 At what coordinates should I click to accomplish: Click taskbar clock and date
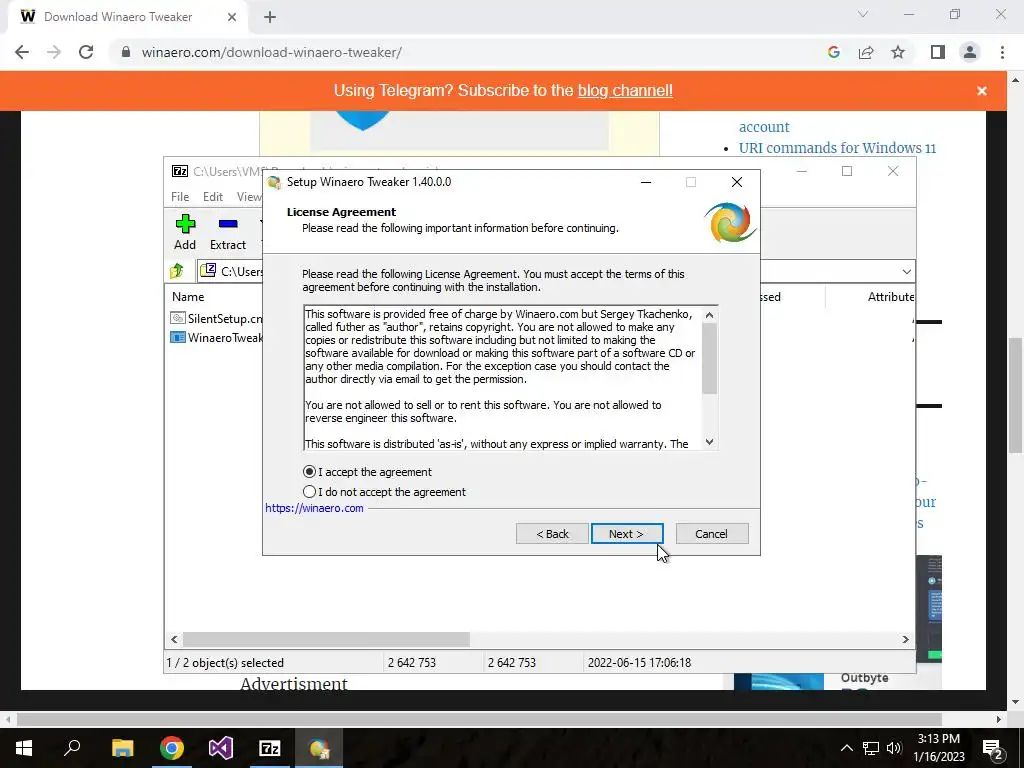[x=938, y=748]
